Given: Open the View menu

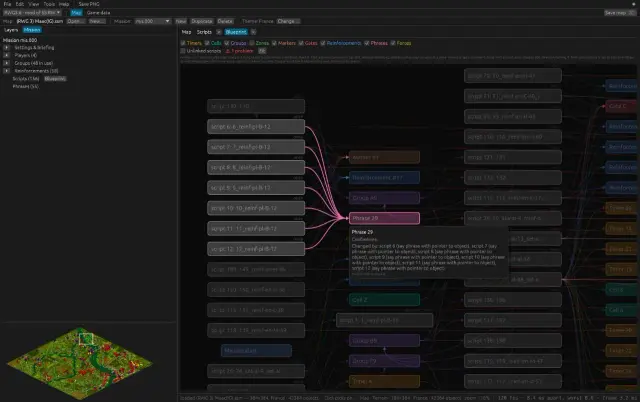Looking at the screenshot, I should tap(33, 4).
